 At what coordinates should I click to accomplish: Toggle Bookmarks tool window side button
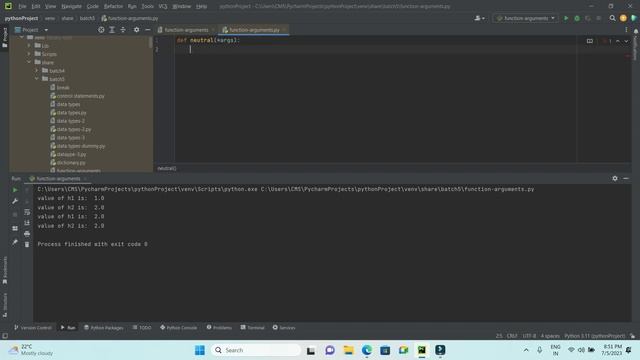point(4,270)
